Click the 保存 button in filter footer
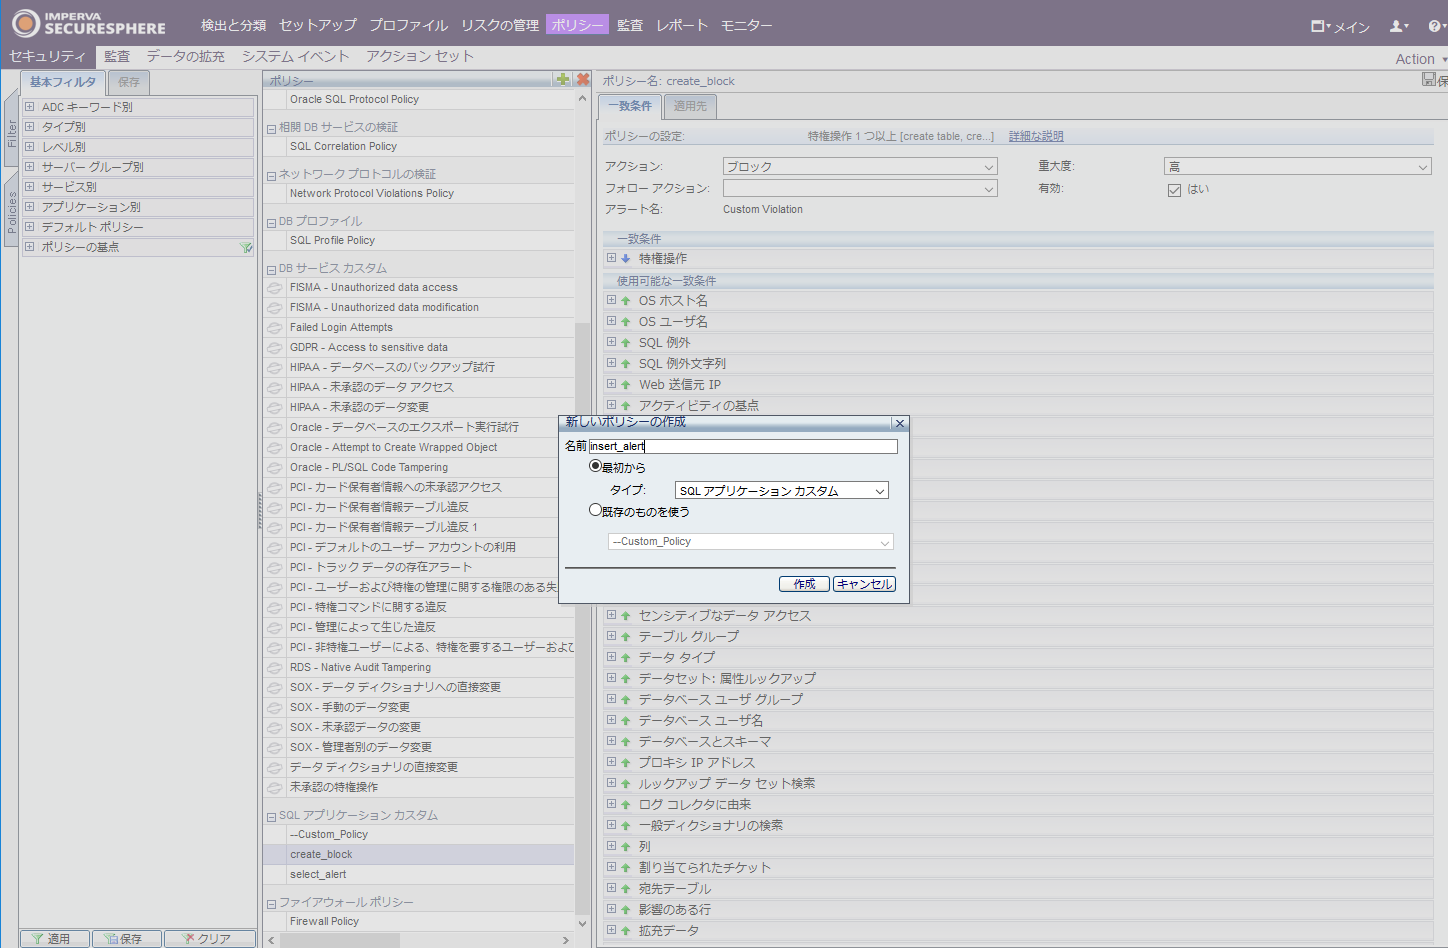Image resolution: width=1448 pixels, height=948 pixels. [127, 939]
